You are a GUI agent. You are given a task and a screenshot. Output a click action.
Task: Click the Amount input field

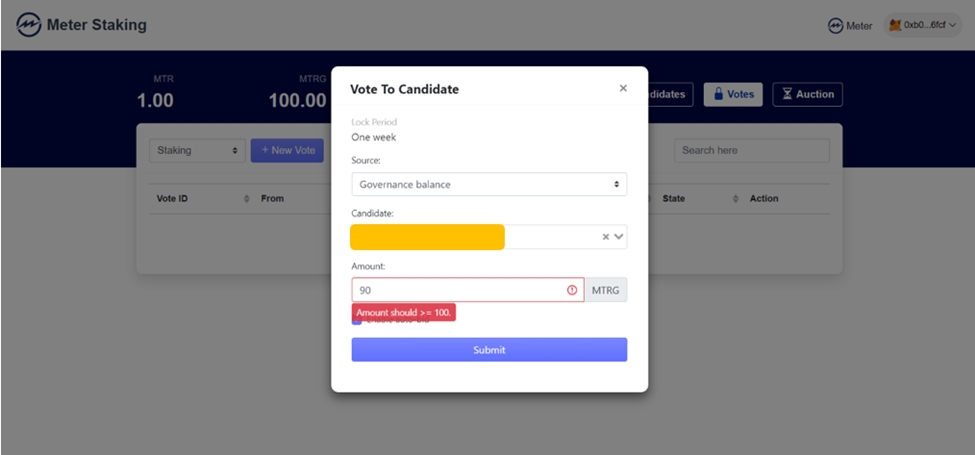coord(460,290)
